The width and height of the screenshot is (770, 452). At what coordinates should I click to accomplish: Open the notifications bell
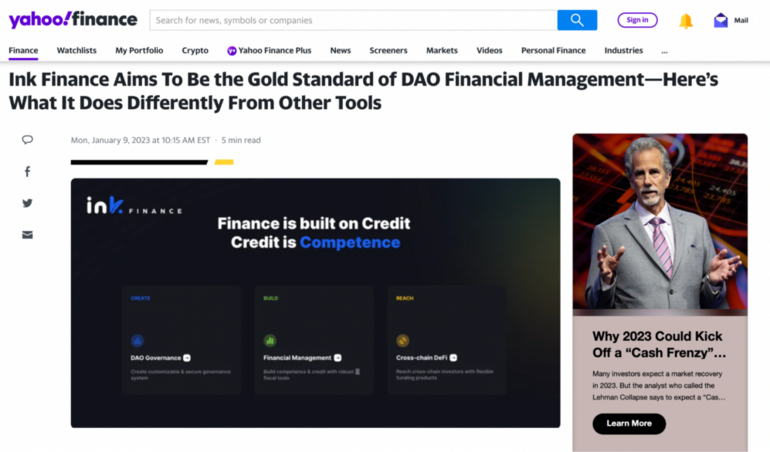pyautogui.click(x=686, y=20)
